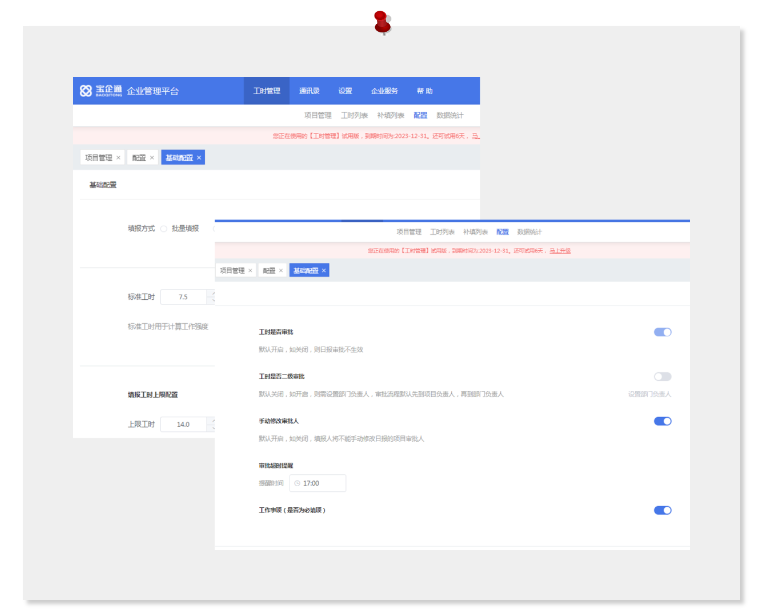
Task: Toggle the 手动修改审批人 switch
Action: pyautogui.click(x=662, y=421)
